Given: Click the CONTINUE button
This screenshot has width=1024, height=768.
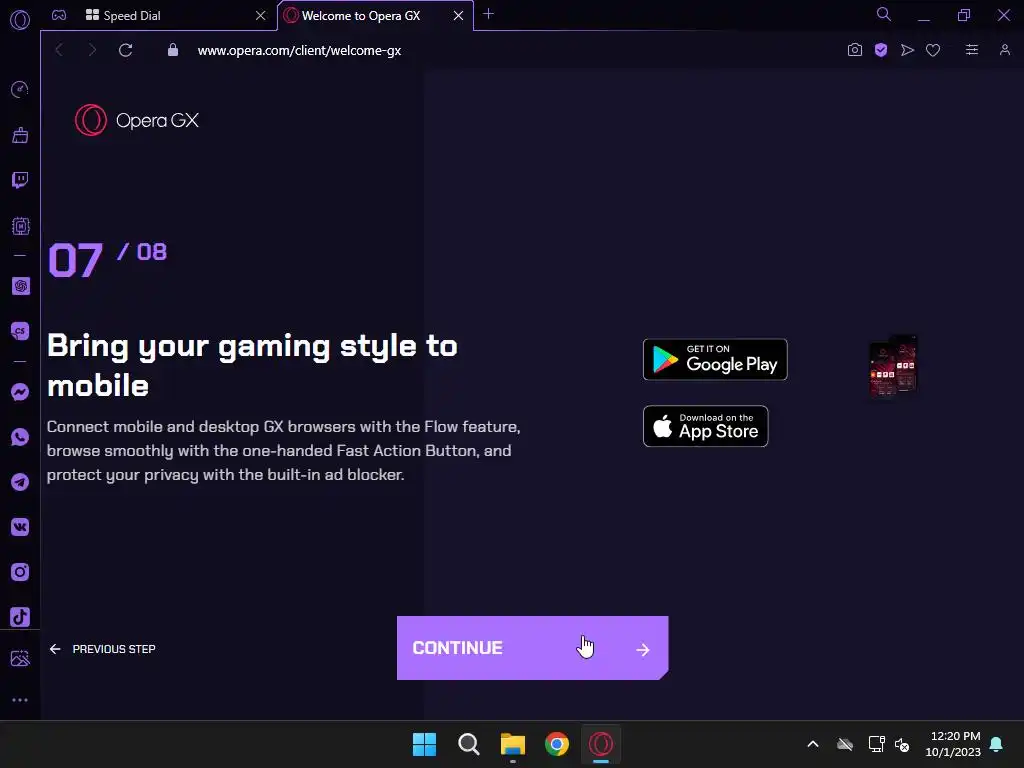Looking at the screenshot, I should (x=532, y=648).
